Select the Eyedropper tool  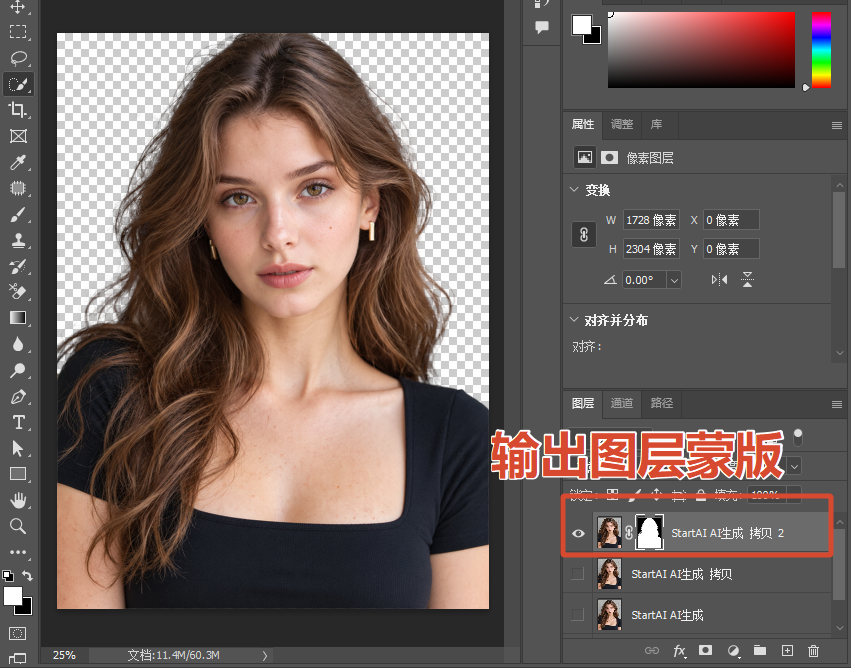tap(18, 162)
